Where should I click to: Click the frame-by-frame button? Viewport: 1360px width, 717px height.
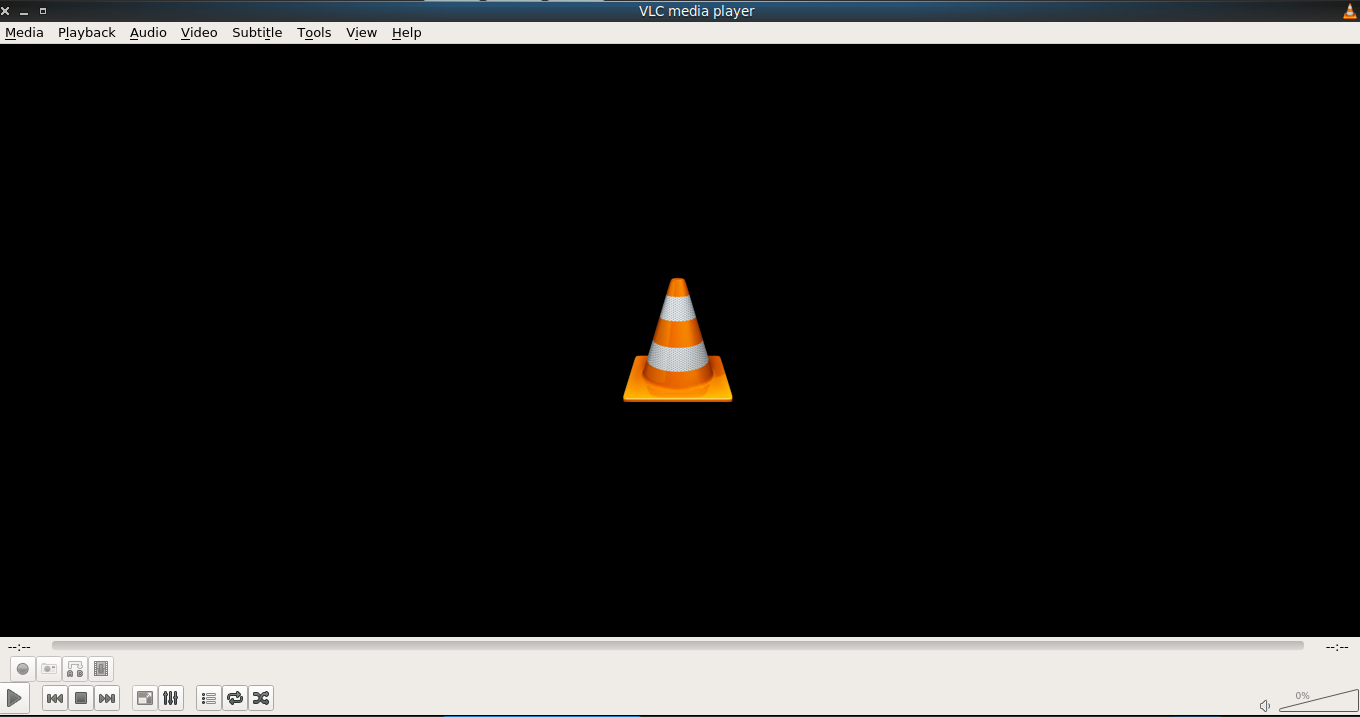[x=101, y=669]
